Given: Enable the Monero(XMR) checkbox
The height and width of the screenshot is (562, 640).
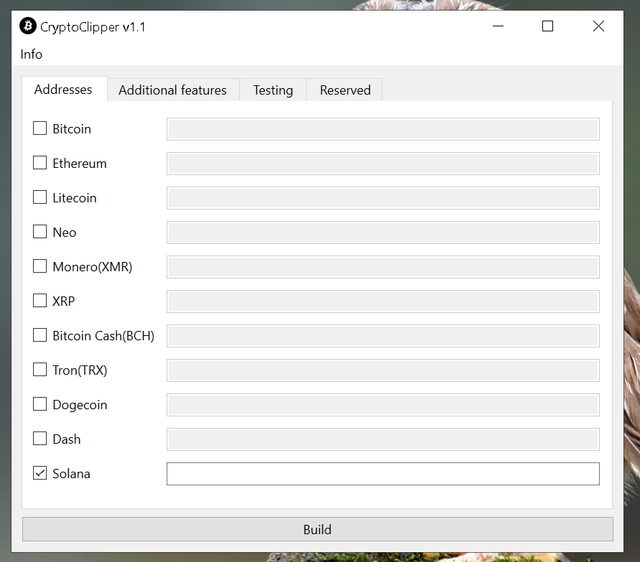Looking at the screenshot, I should point(40,266).
